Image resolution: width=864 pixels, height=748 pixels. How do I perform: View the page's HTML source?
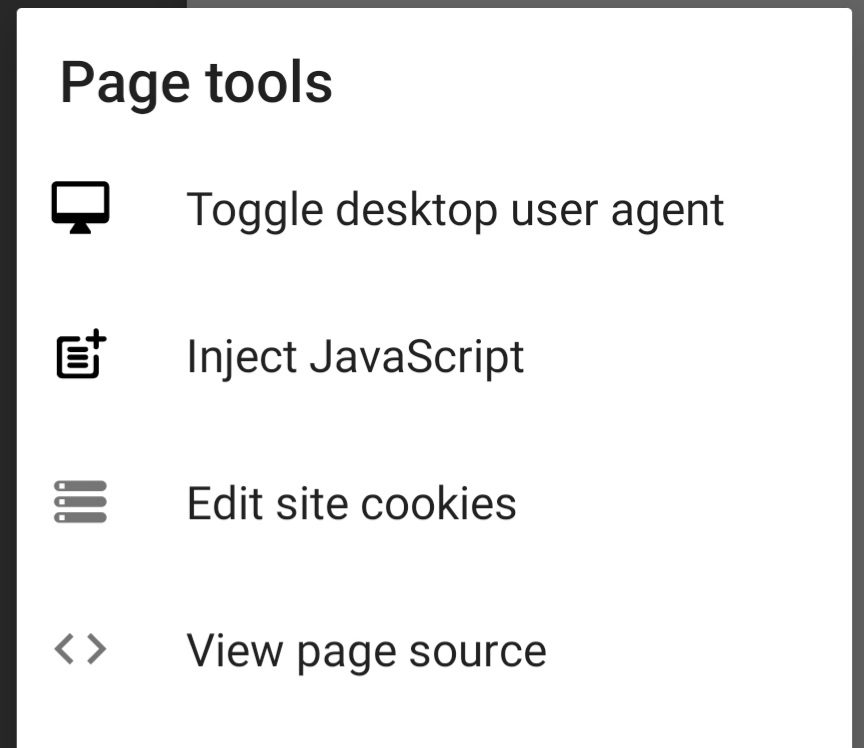pos(366,650)
